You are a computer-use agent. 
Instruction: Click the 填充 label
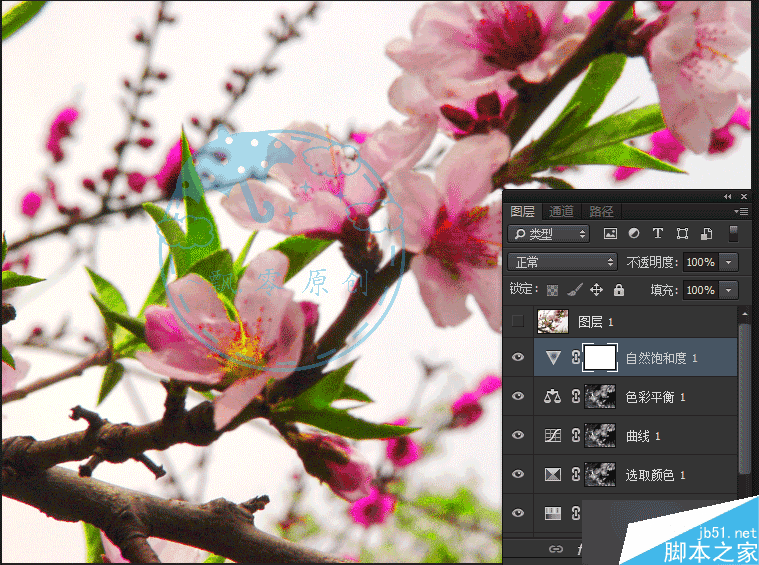[664, 290]
